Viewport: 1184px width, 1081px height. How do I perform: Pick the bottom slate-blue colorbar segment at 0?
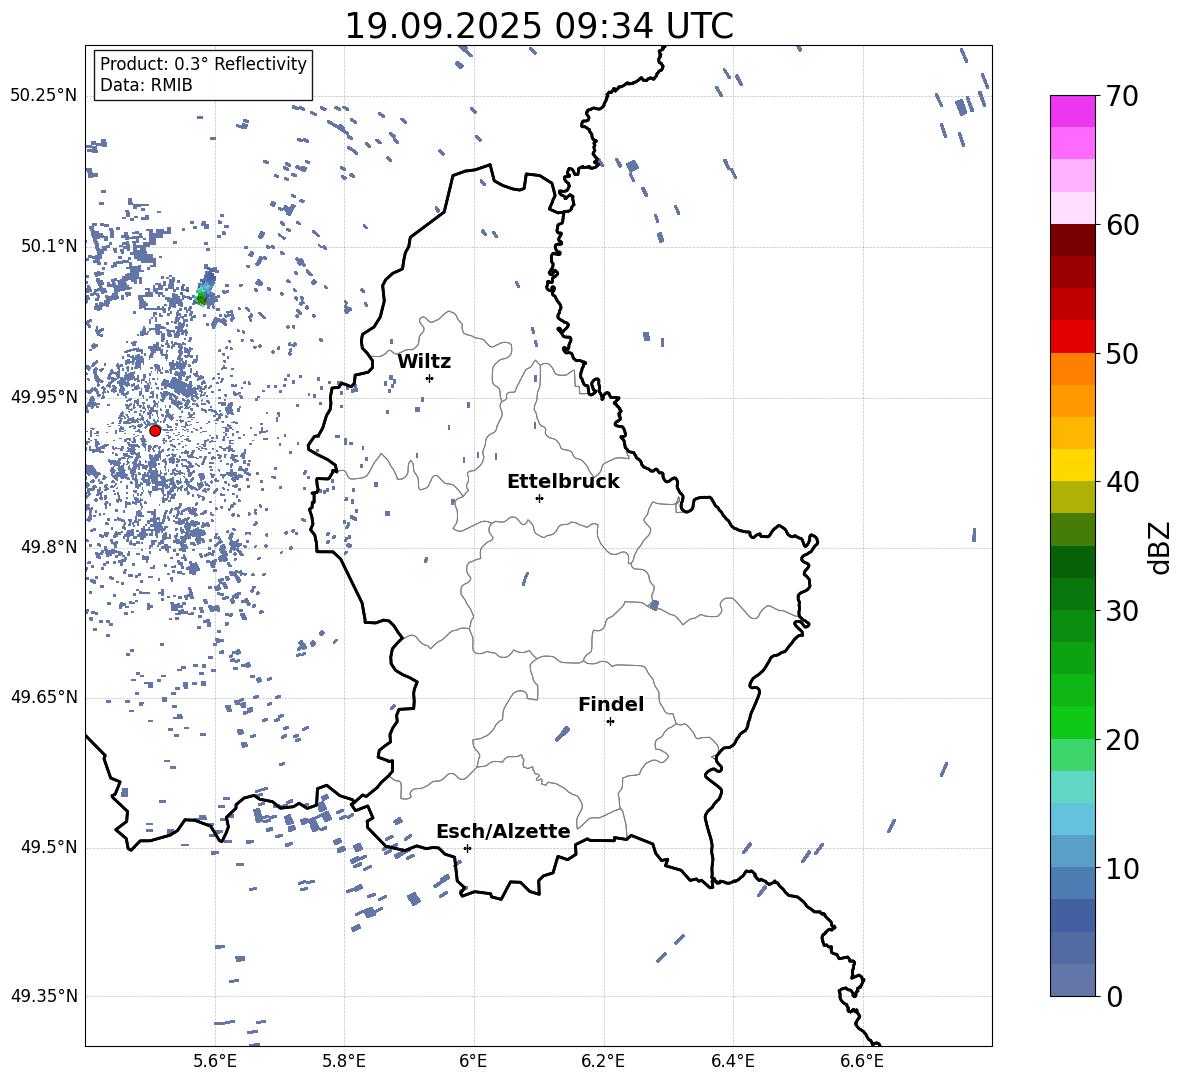(1072, 980)
